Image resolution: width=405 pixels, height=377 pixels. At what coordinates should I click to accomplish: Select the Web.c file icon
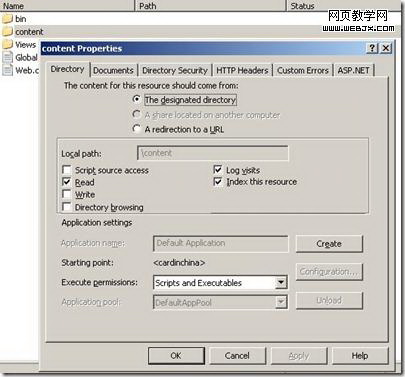pyautogui.click(x=7, y=70)
